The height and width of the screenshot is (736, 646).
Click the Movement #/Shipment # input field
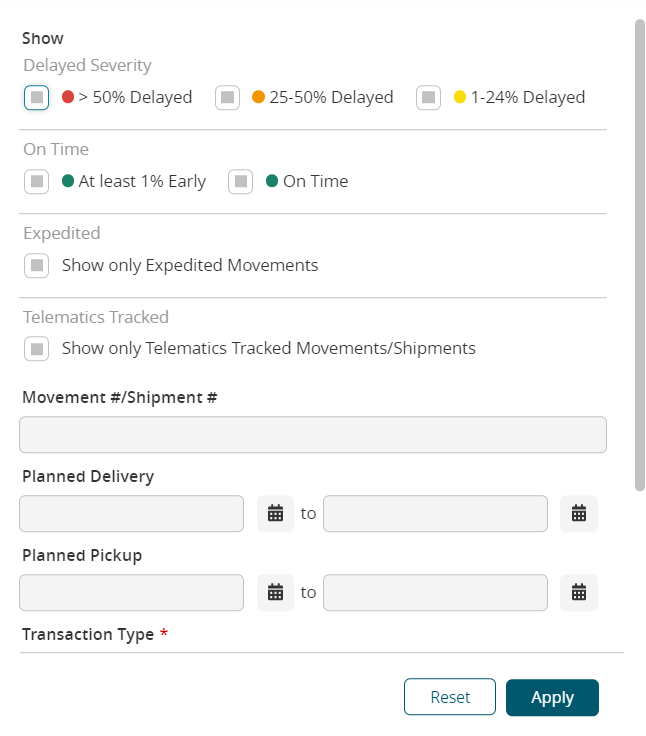(x=313, y=435)
